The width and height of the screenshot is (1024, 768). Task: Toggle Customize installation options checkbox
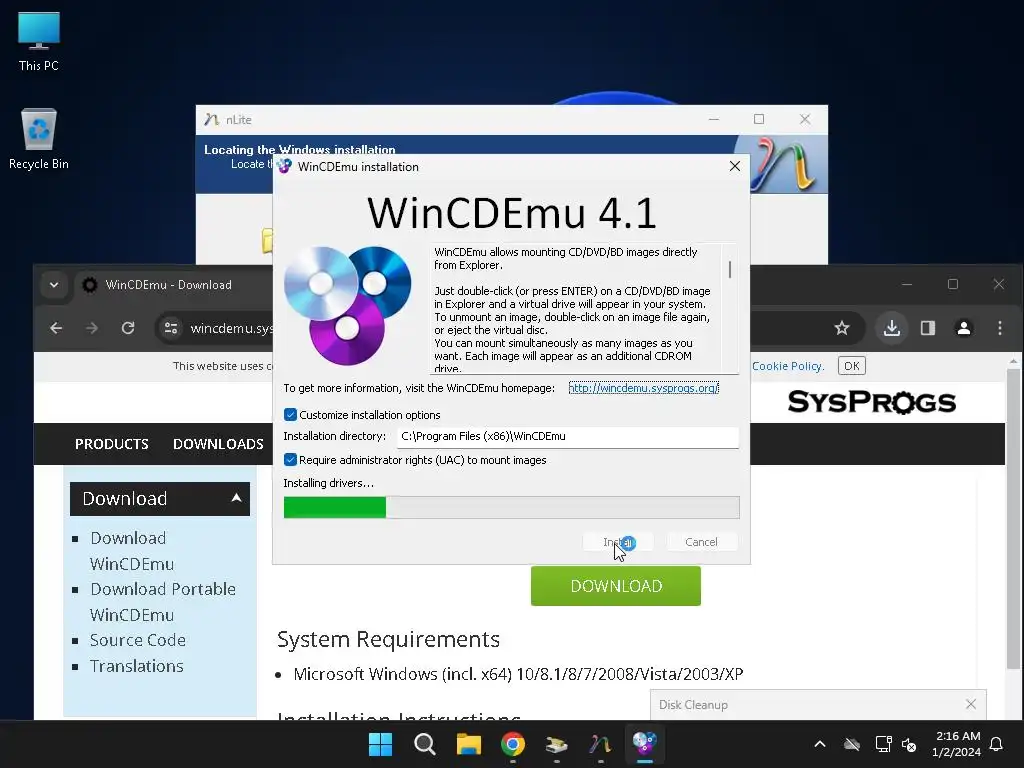tap(291, 415)
